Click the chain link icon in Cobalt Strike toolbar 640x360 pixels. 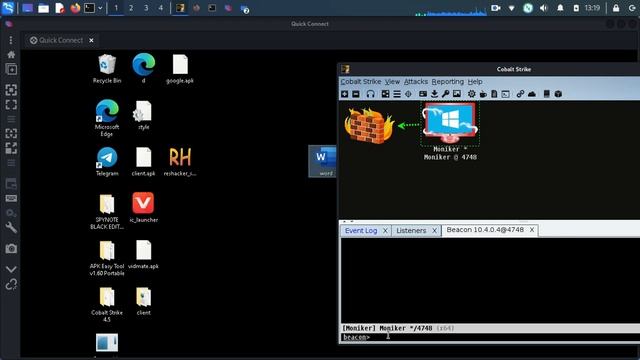pos(520,94)
